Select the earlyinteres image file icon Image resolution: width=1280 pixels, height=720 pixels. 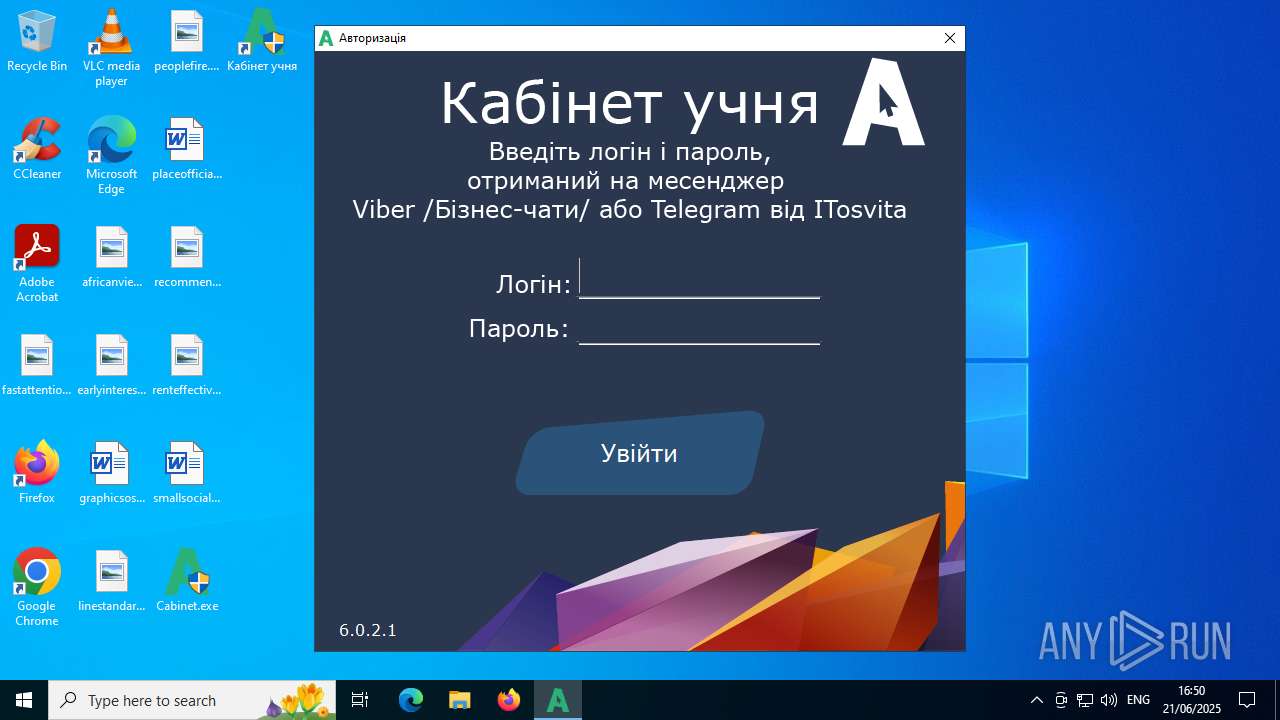111,366
